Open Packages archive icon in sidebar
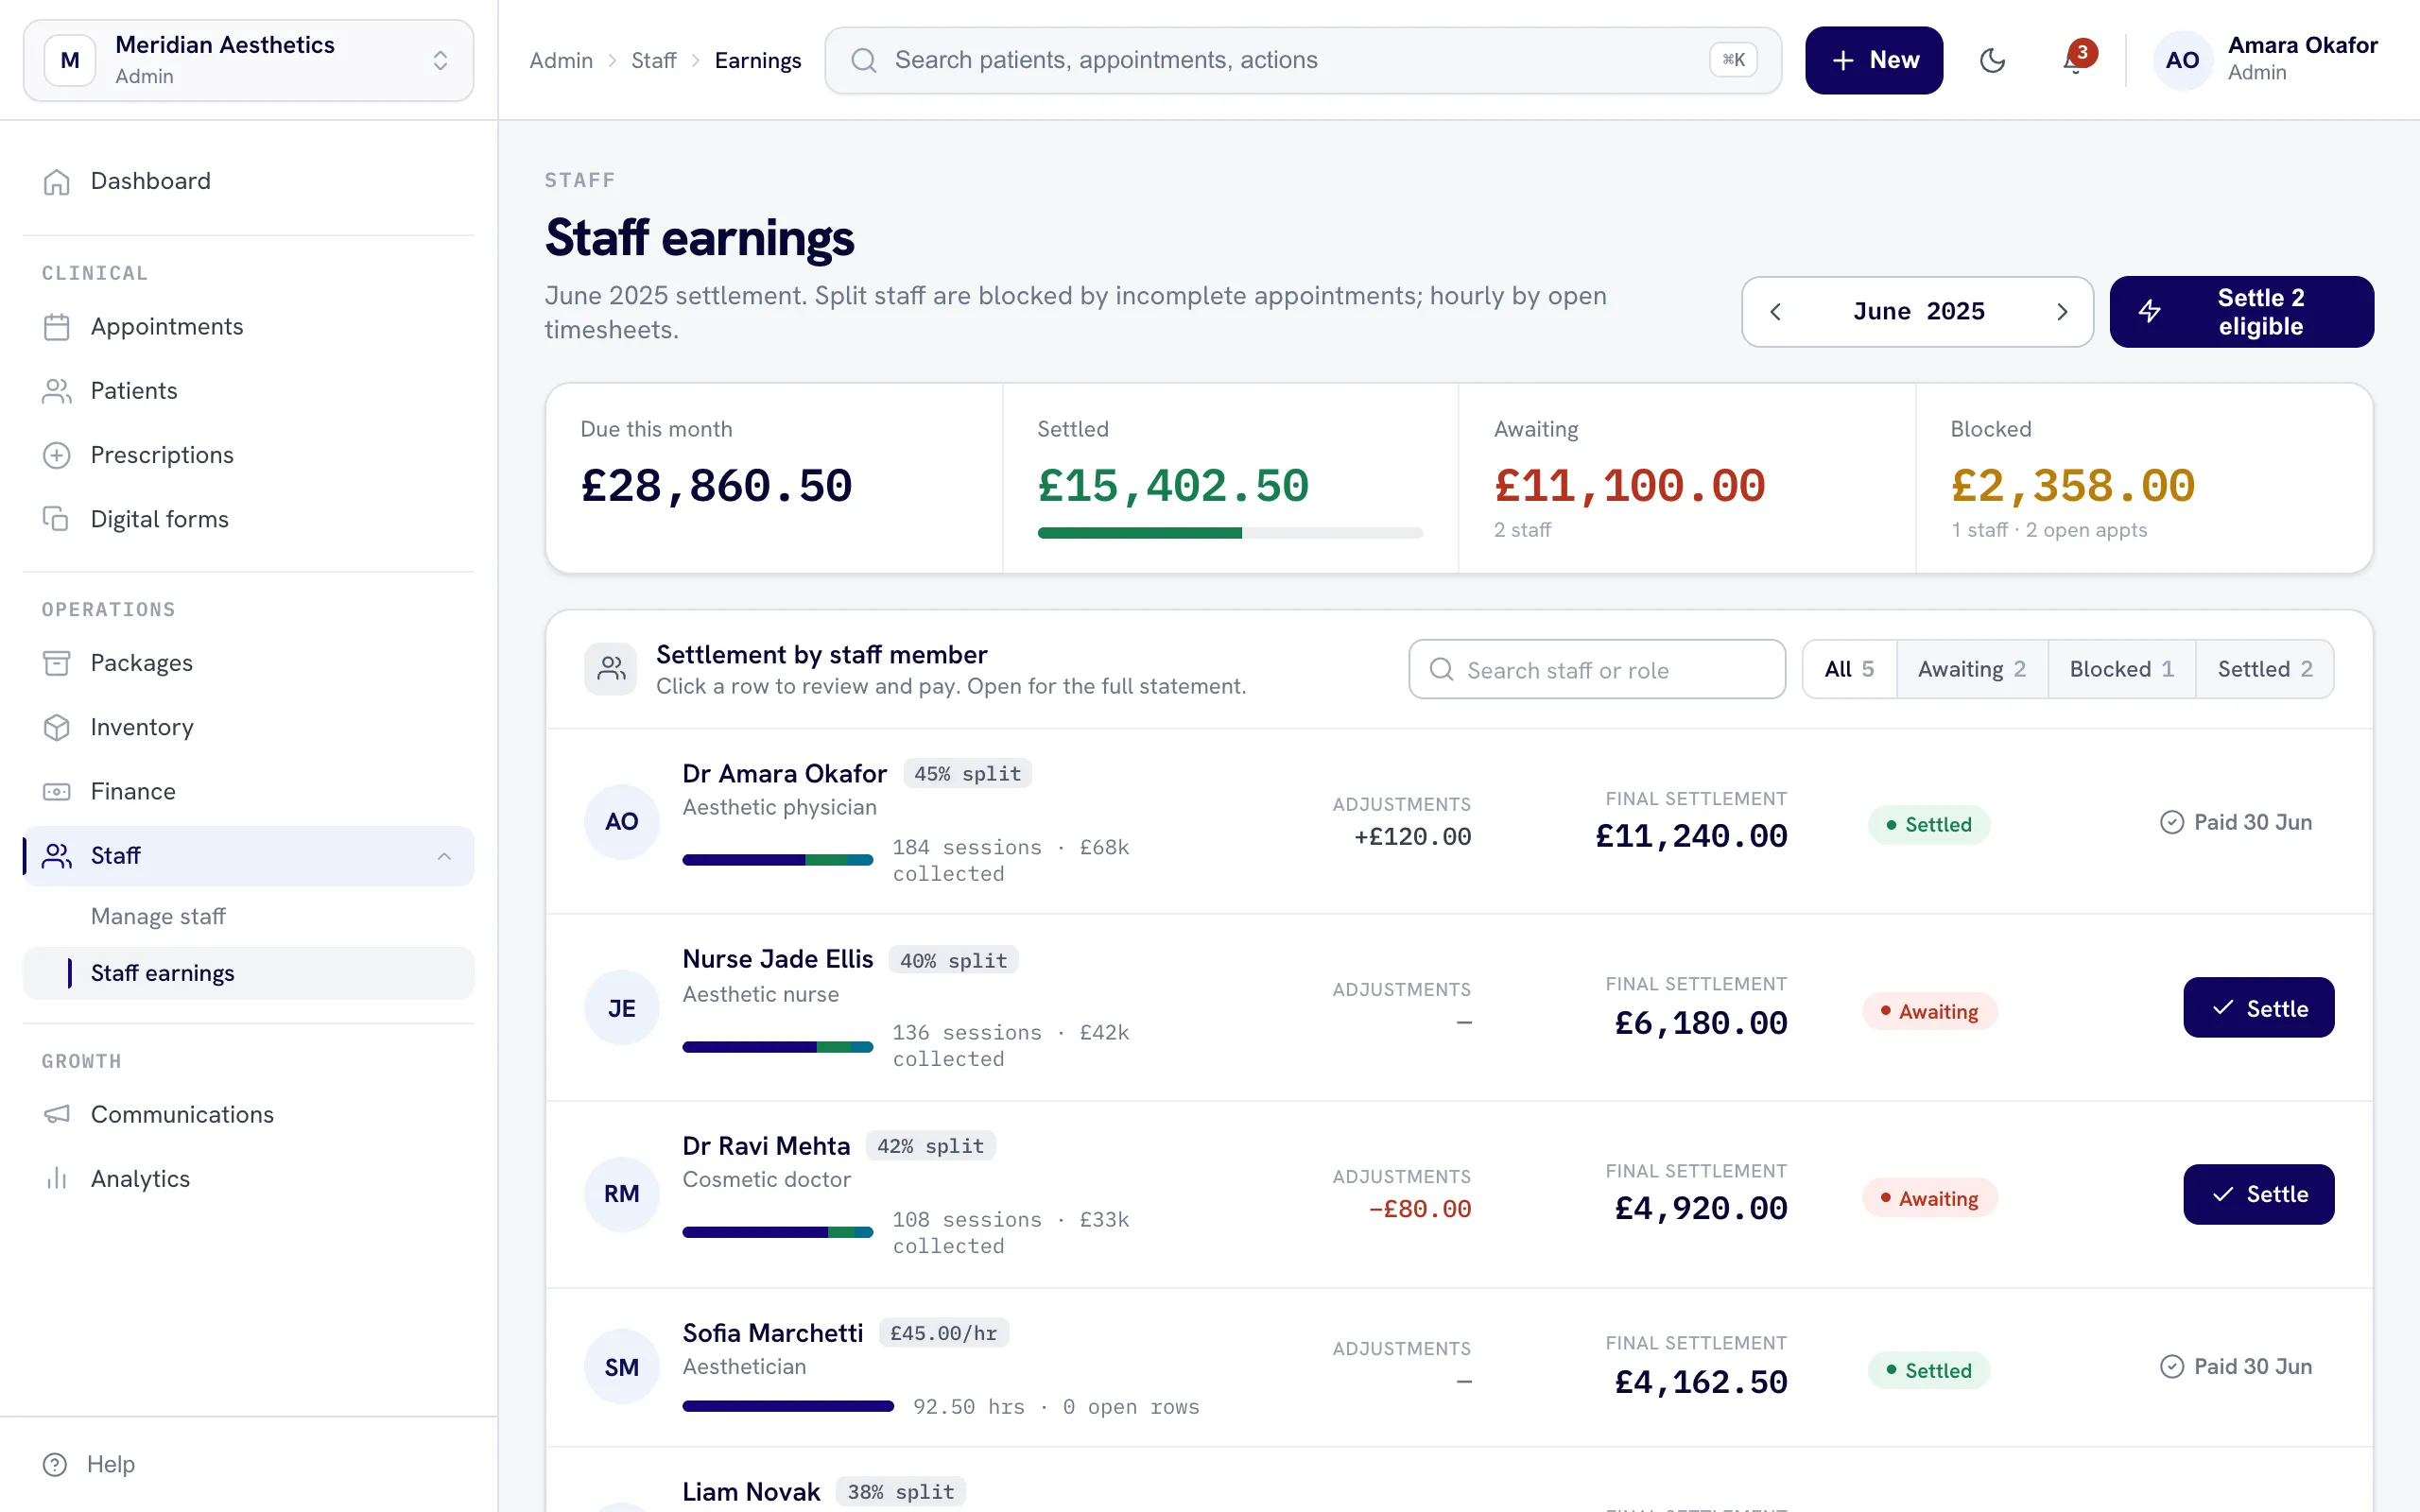 57,663
